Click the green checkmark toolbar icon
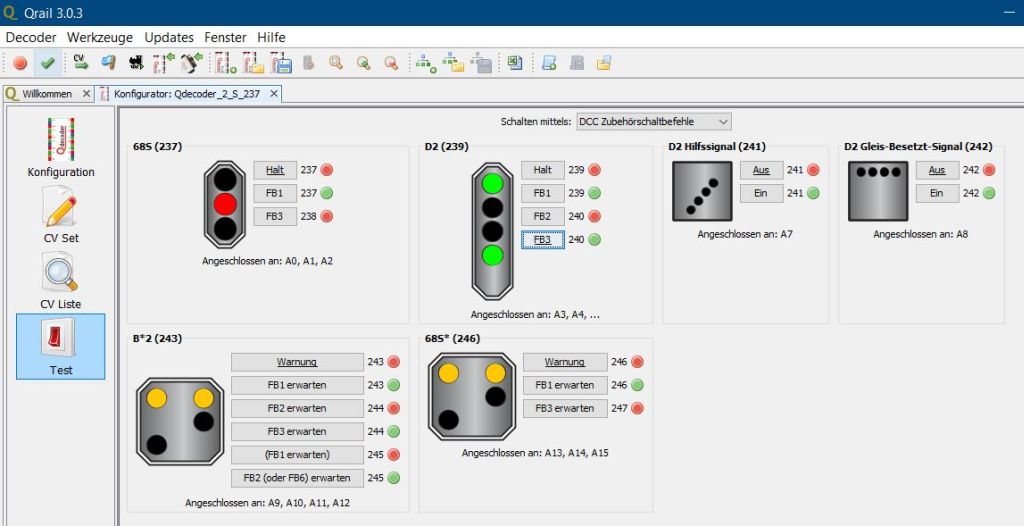The image size is (1024, 526). [48, 63]
